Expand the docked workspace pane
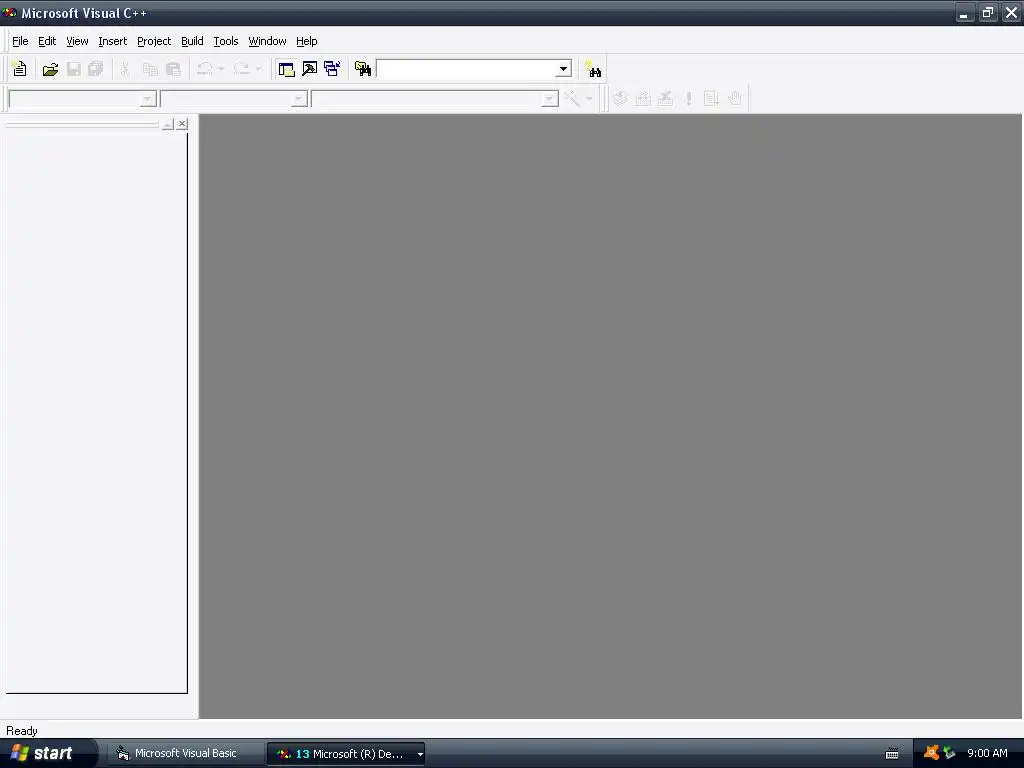 (x=168, y=123)
